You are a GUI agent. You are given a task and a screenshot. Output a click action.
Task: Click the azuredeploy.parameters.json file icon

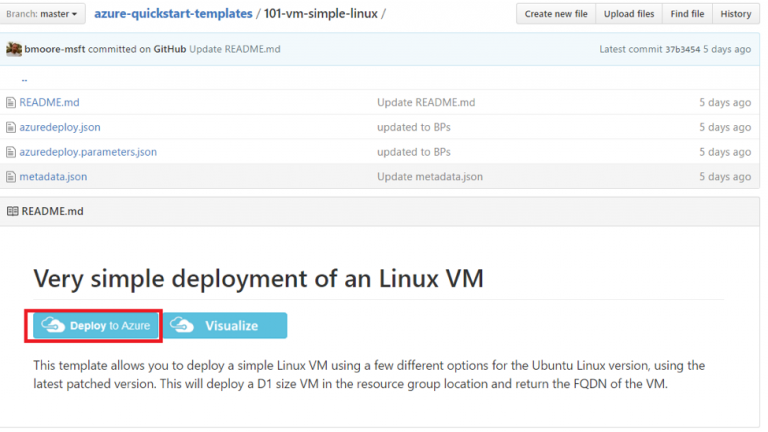pos(11,152)
